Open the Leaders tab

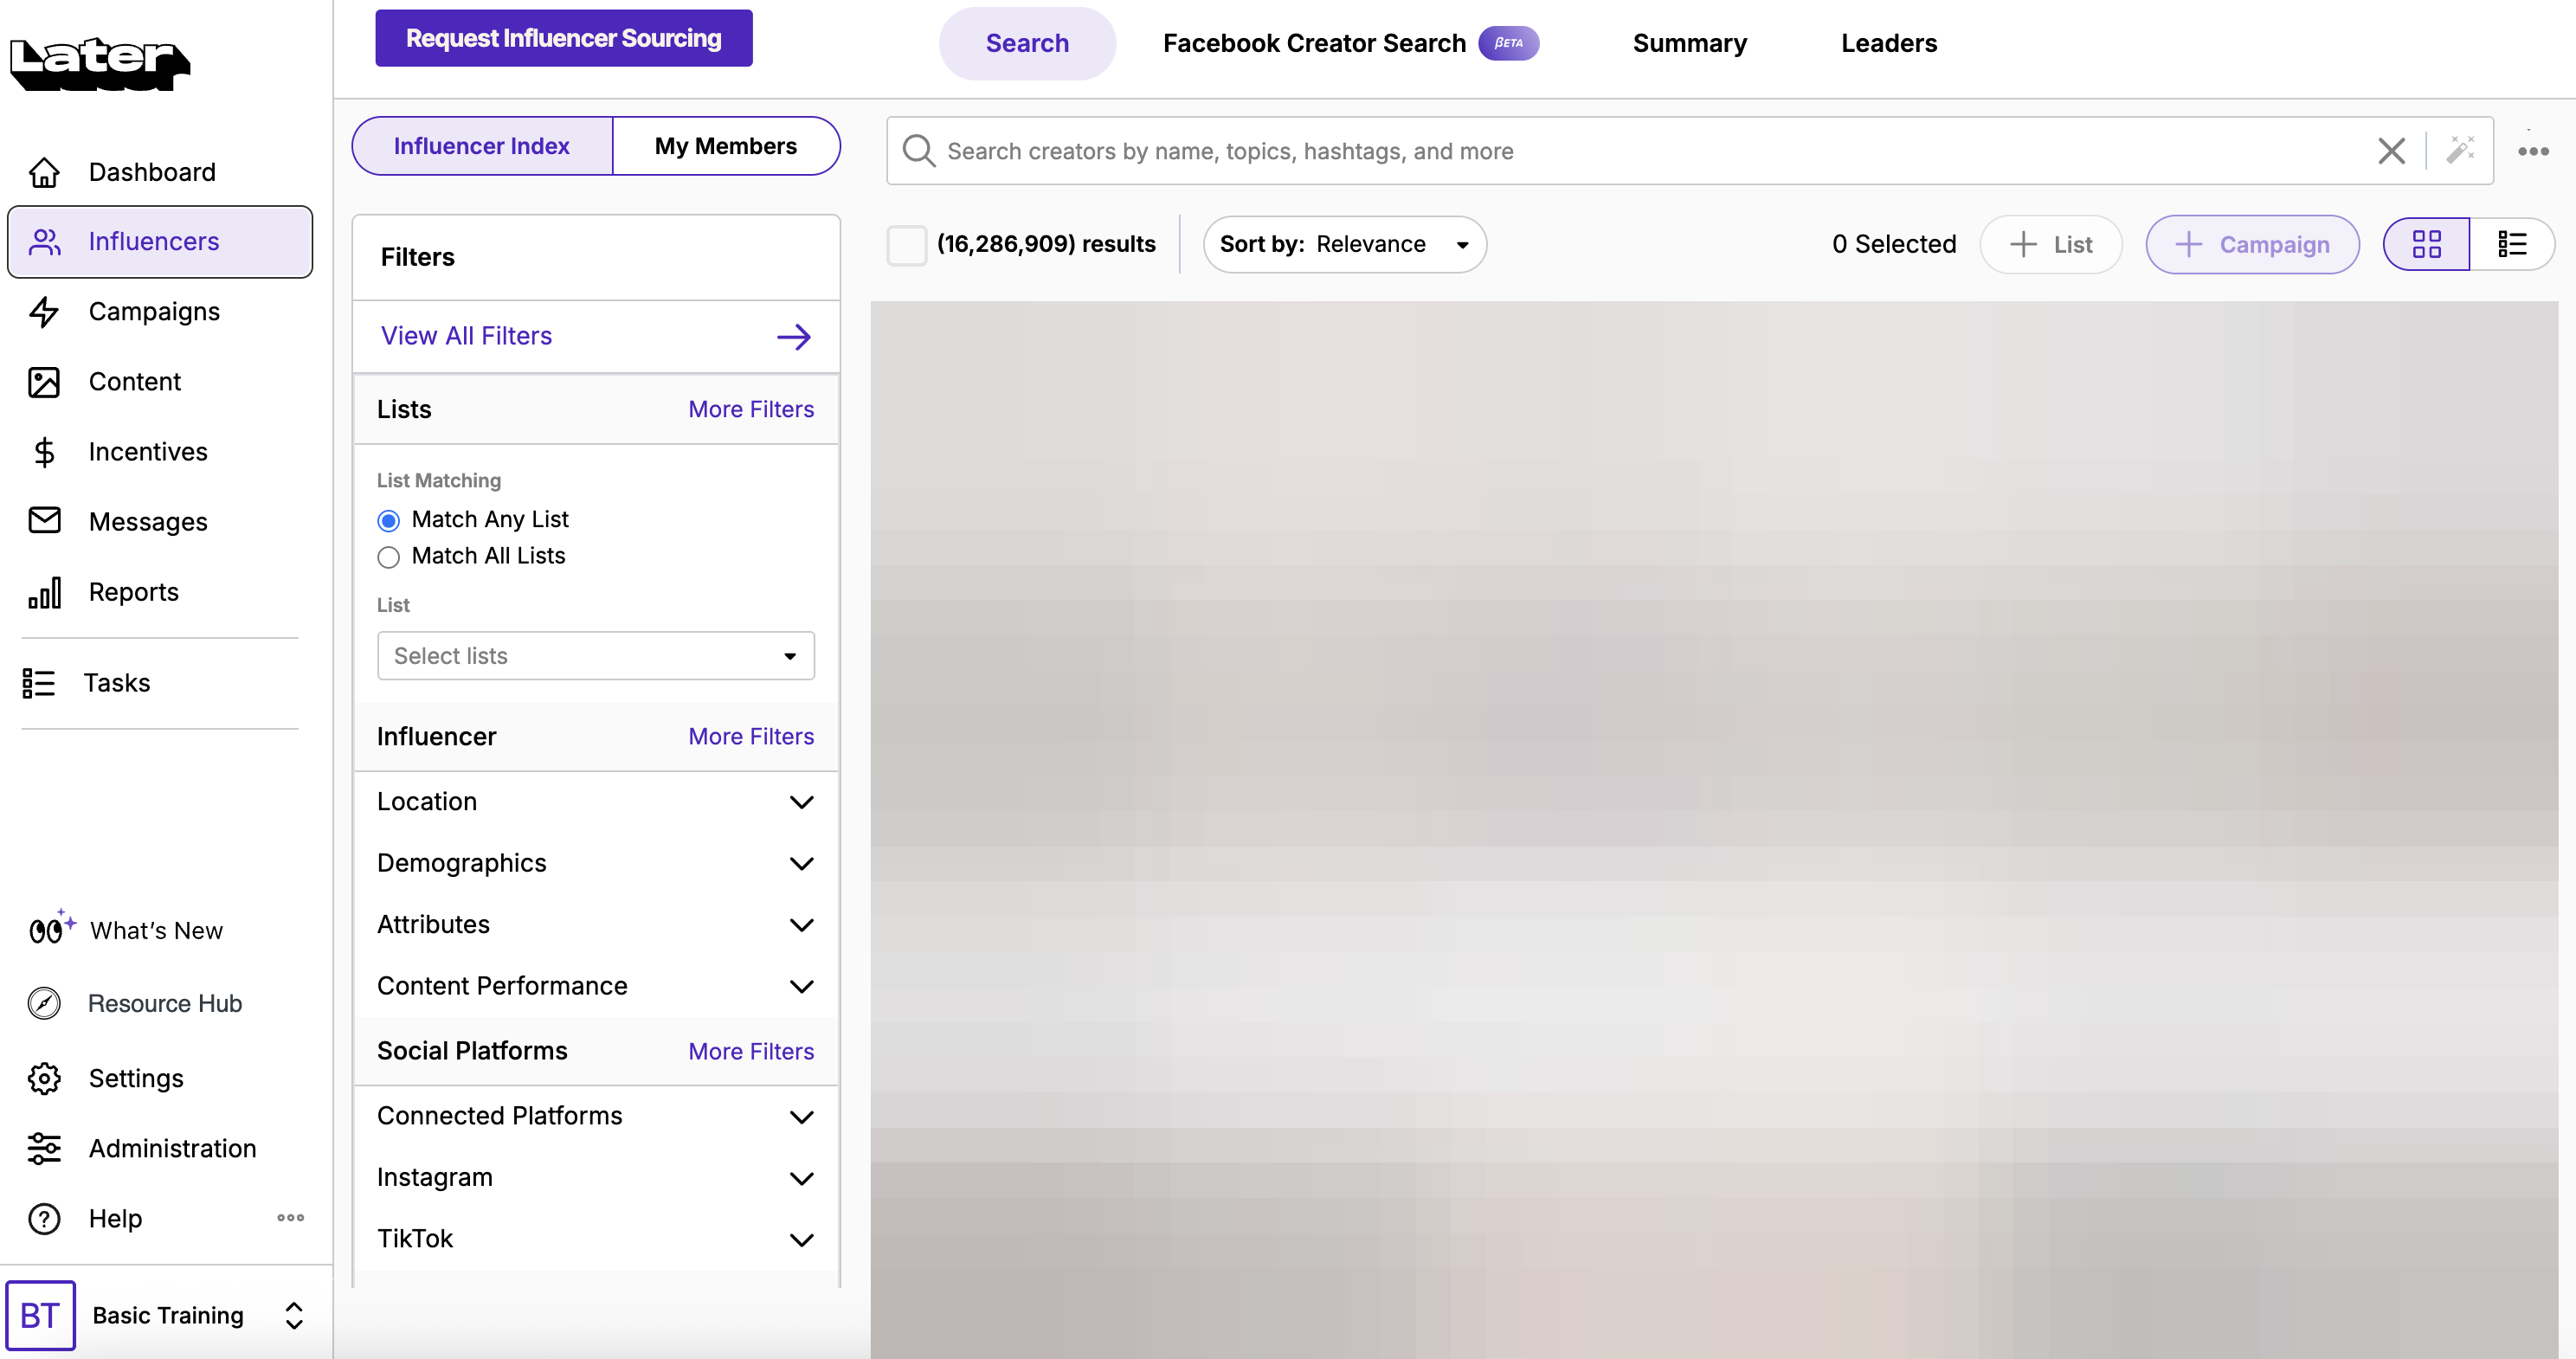[1888, 43]
